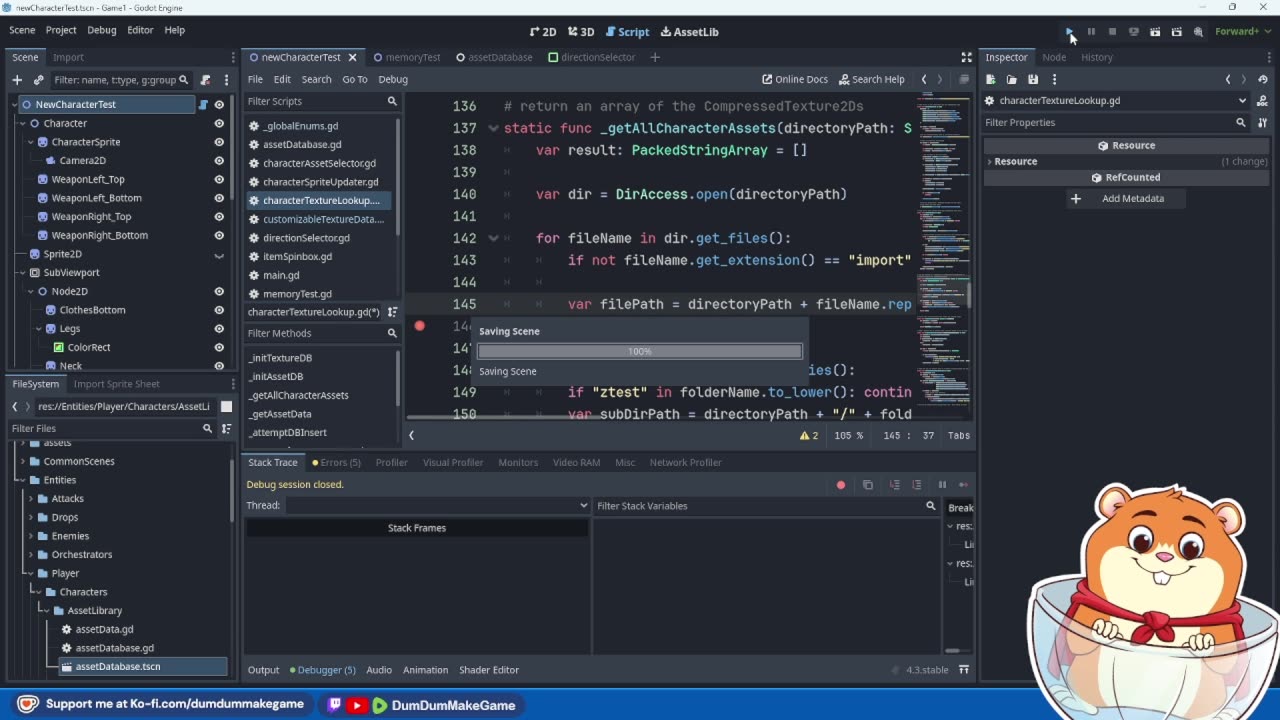The image size is (1280, 720).
Task: Hide the WeaponLeft_Bottom node
Action: point(219,198)
